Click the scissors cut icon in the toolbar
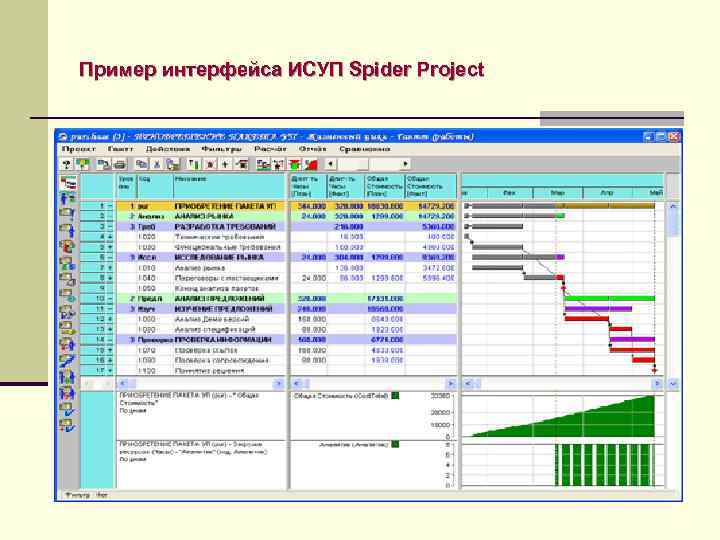The width and height of the screenshot is (720, 540). coord(157,164)
